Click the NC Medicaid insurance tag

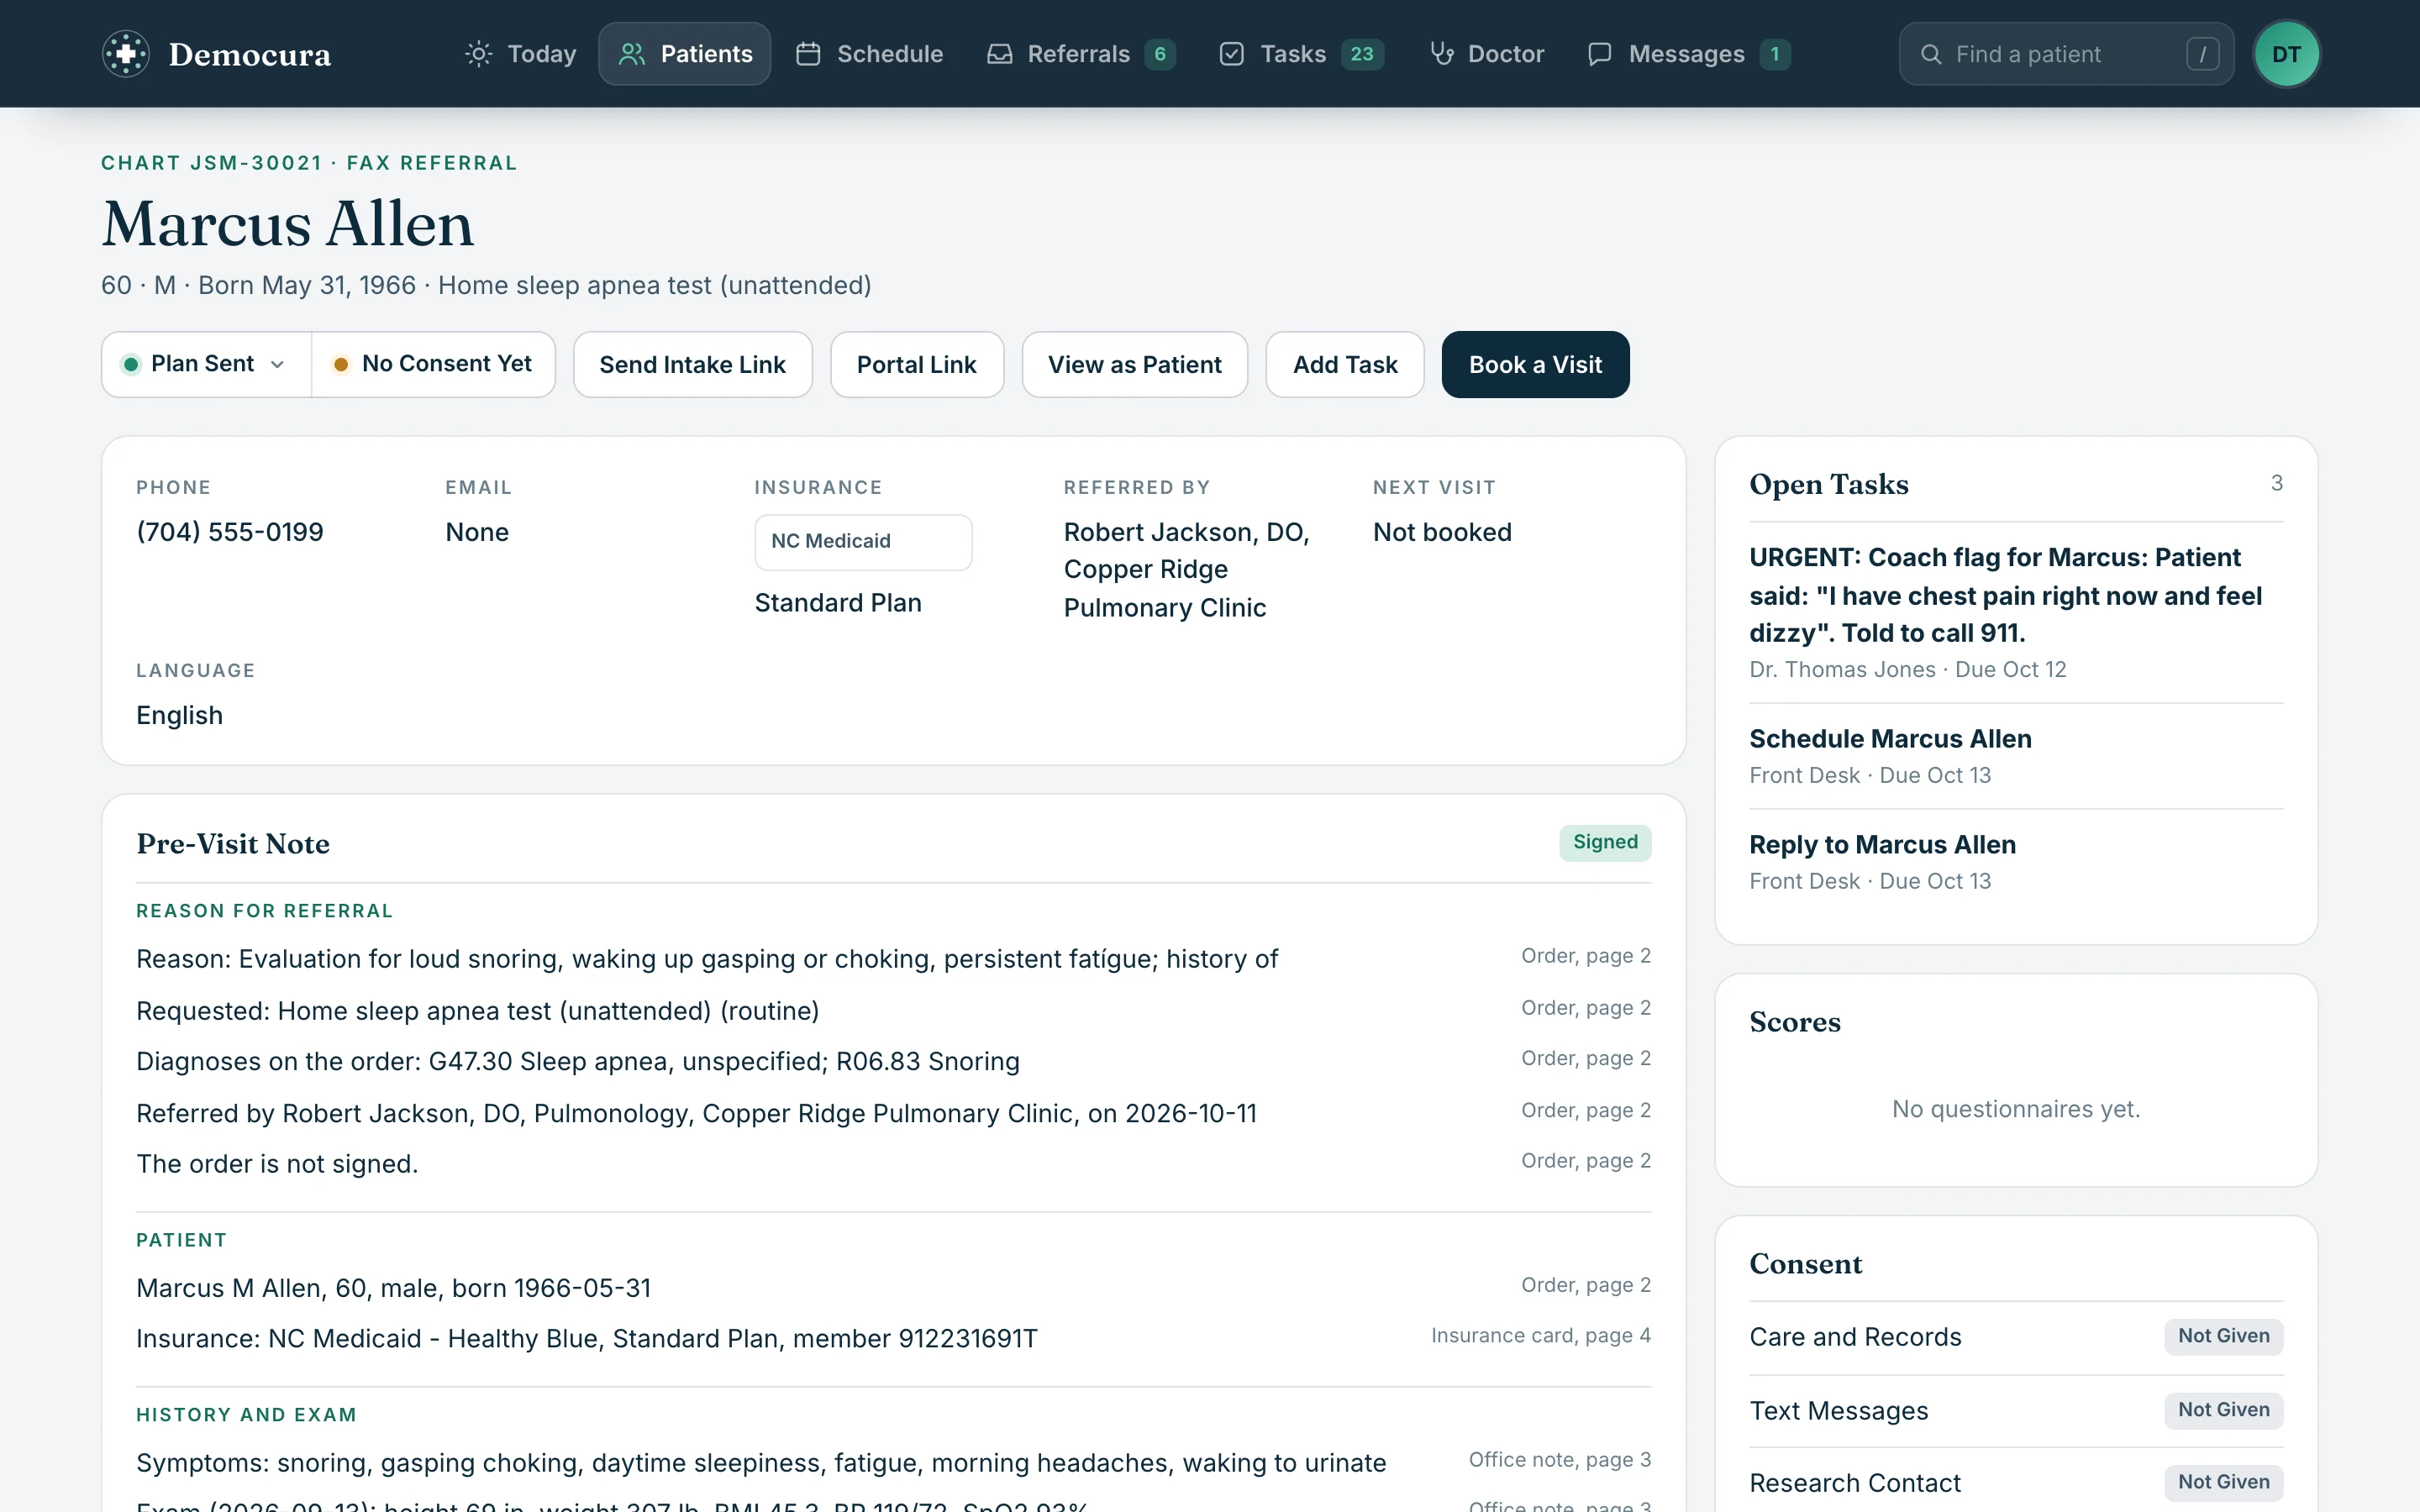pyautogui.click(x=863, y=542)
